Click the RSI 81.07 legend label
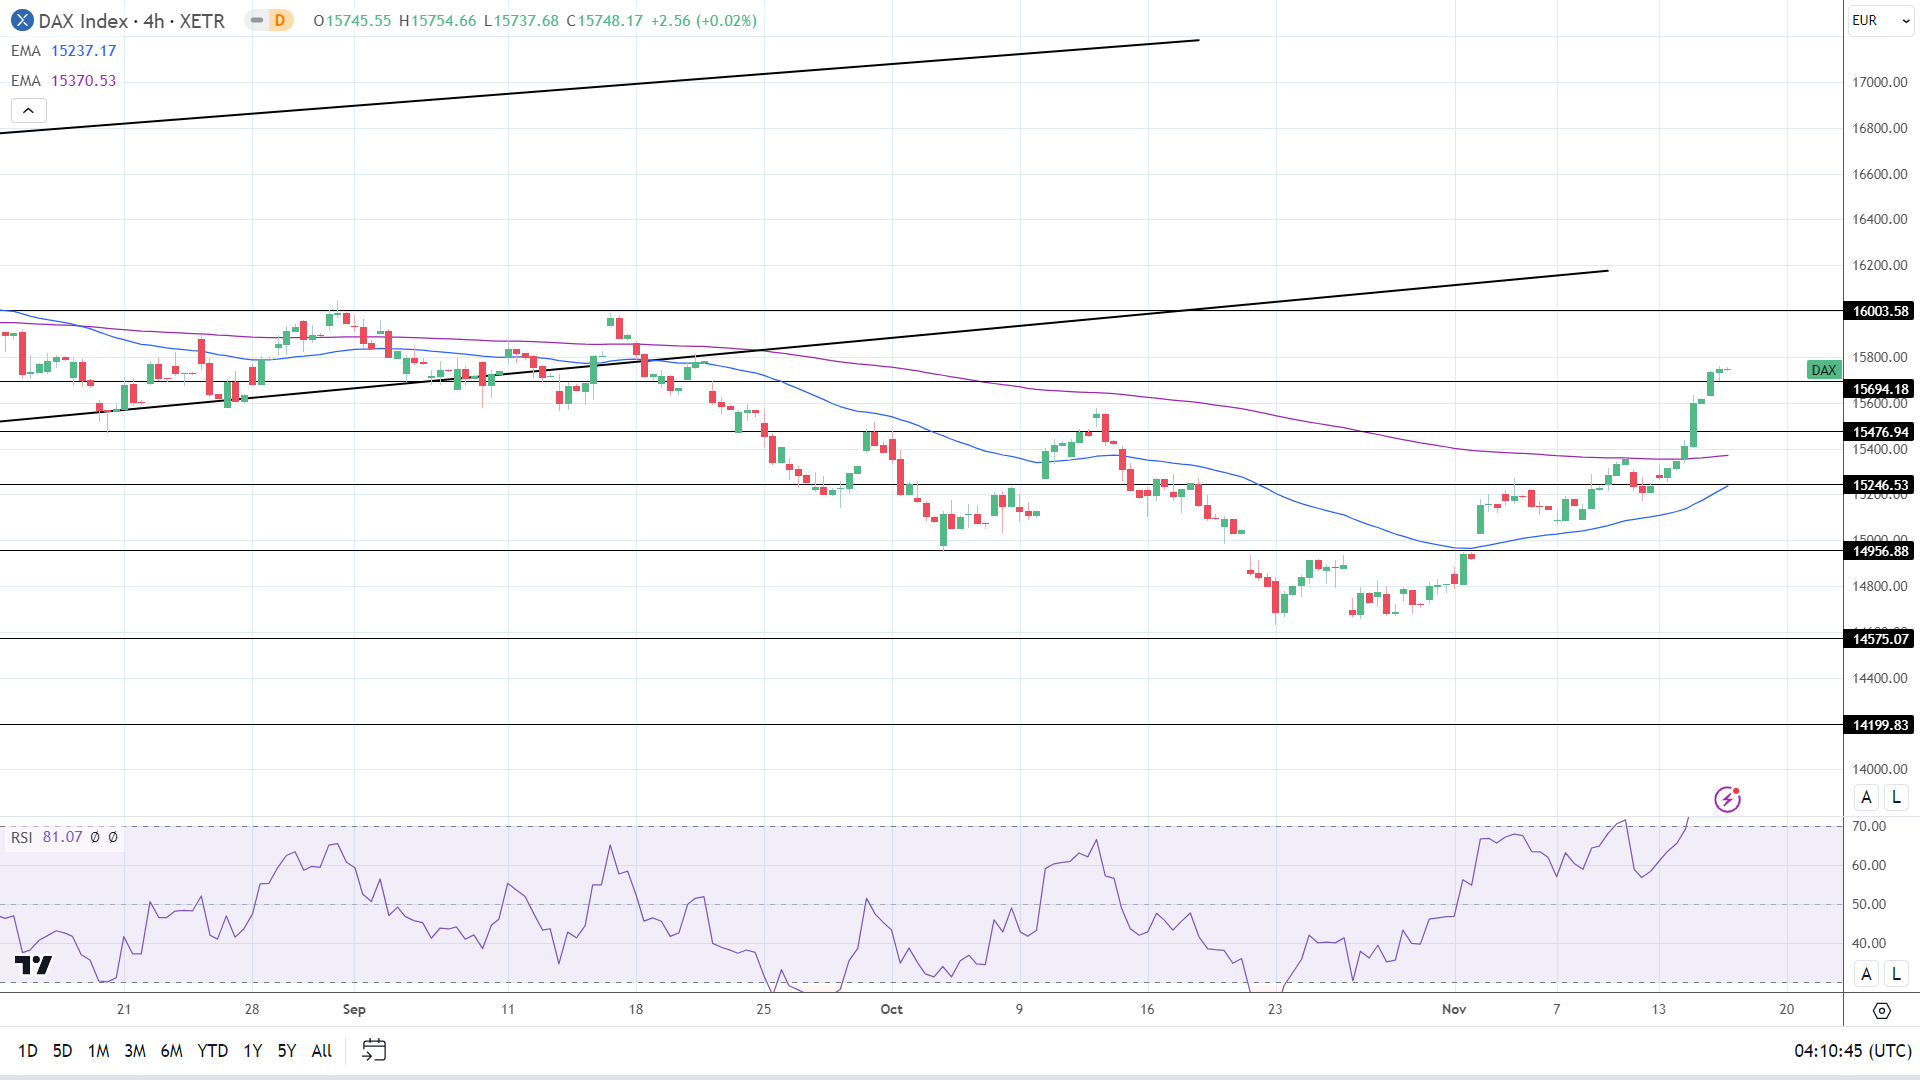 [x=46, y=837]
